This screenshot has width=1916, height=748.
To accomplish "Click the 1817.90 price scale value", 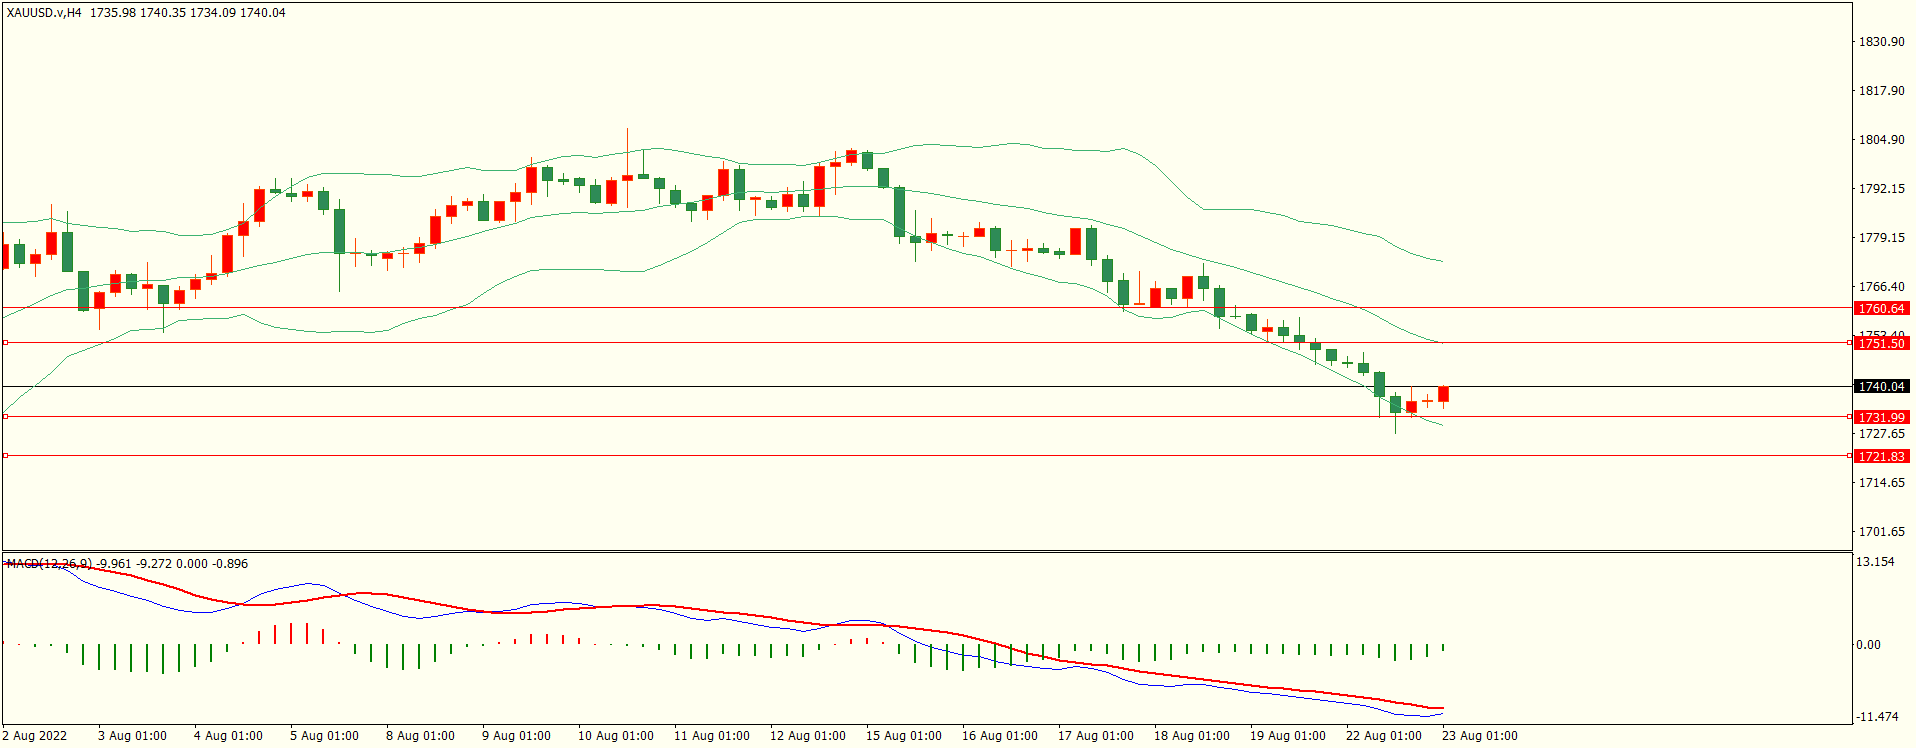I will [1881, 91].
